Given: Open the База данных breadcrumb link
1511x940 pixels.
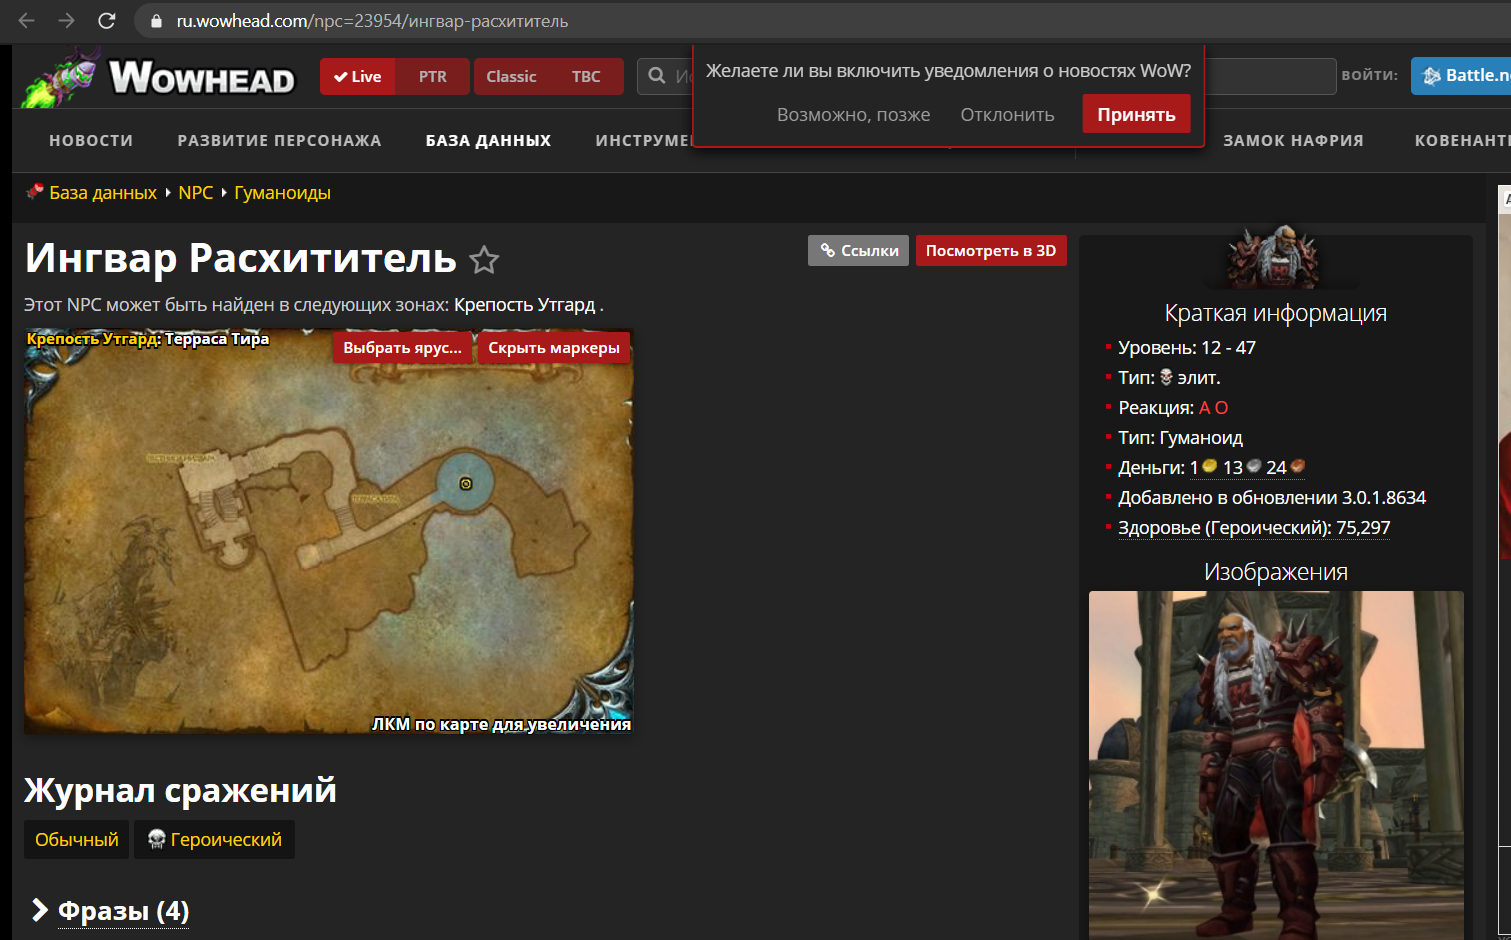Looking at the screenshot, I should click(x=103, y=193).
